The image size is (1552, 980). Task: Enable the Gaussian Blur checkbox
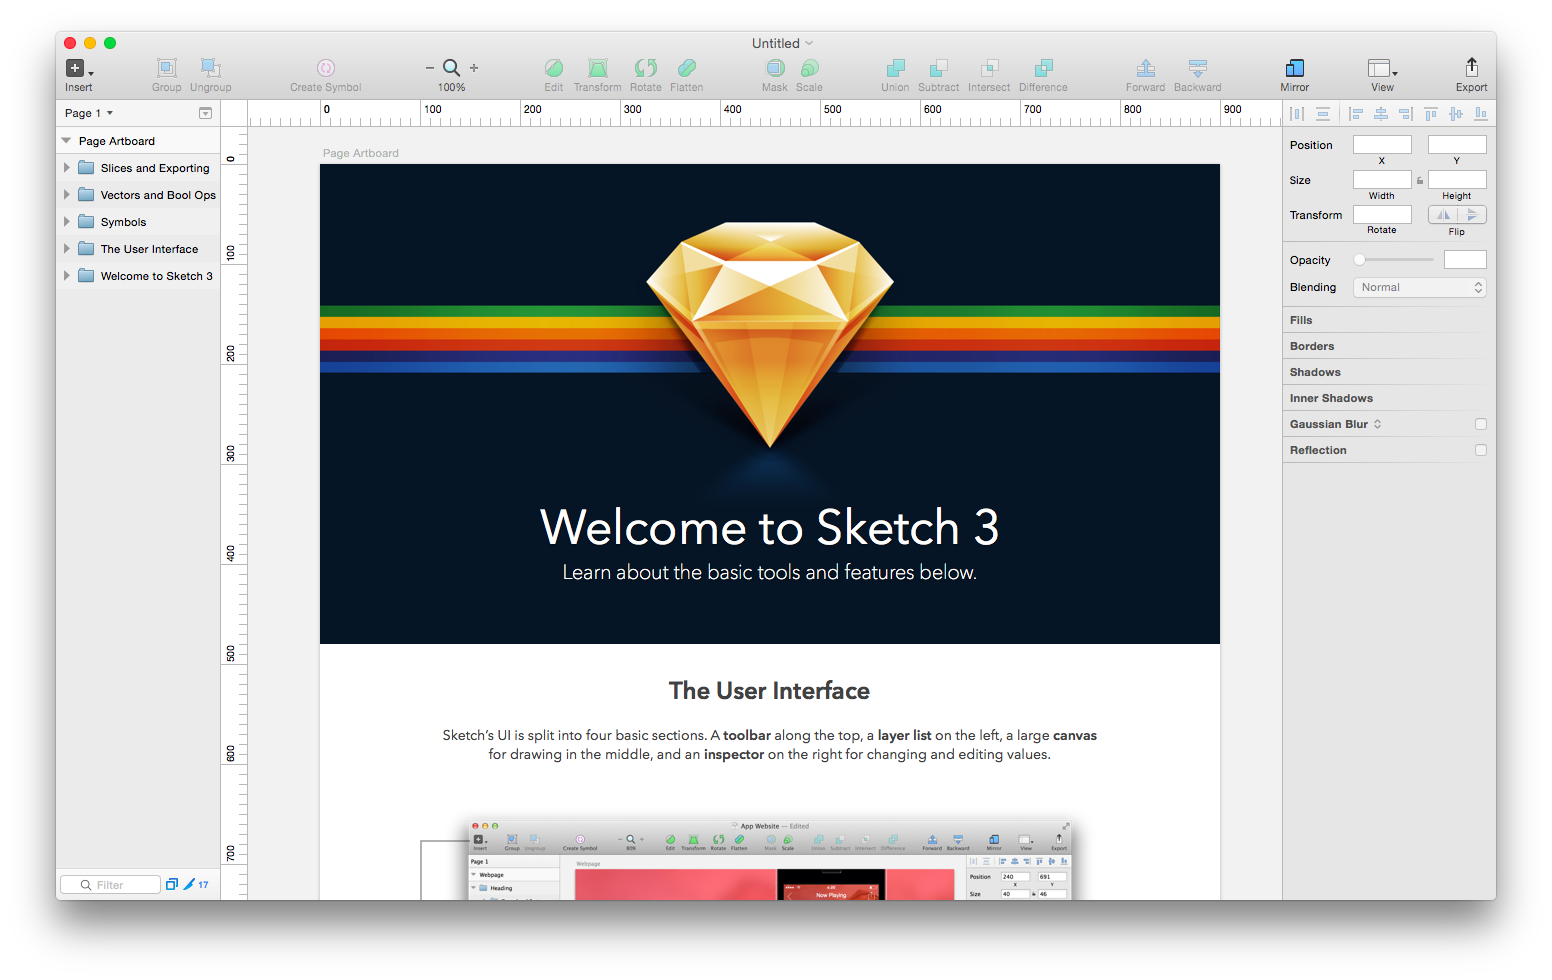click(x=1481, y=424)
